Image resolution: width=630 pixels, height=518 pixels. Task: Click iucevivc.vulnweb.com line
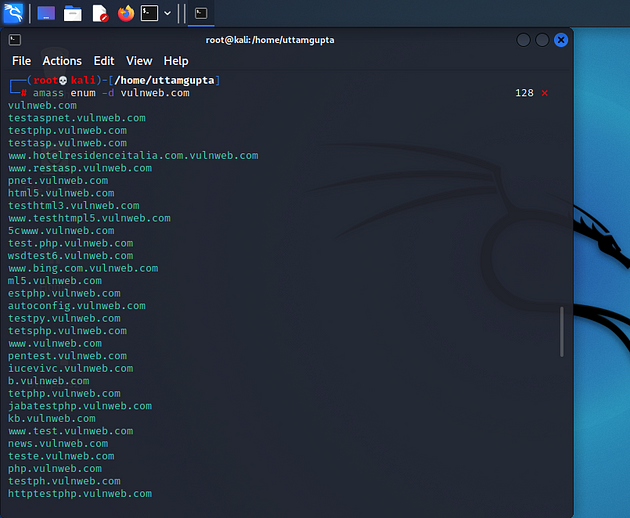click(x=70, y=368)
